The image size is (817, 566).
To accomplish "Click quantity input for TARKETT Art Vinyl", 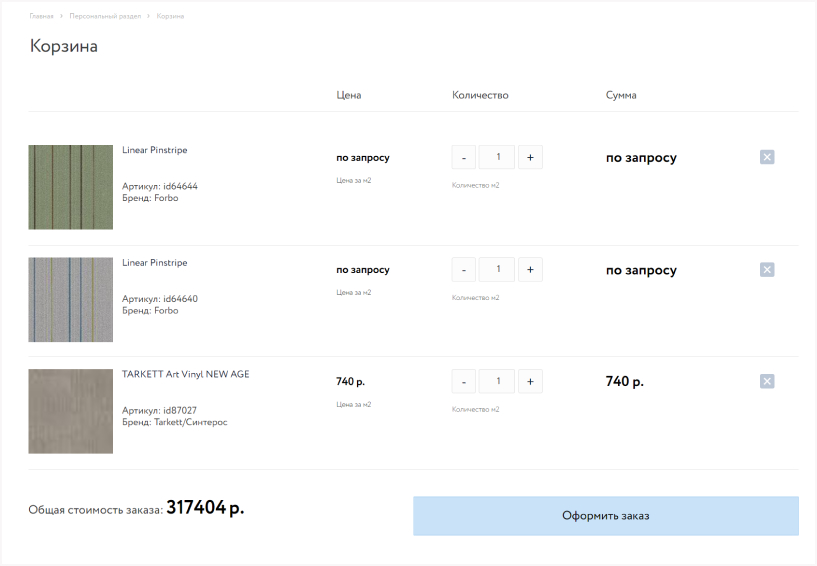I will (x=497, y=381).
